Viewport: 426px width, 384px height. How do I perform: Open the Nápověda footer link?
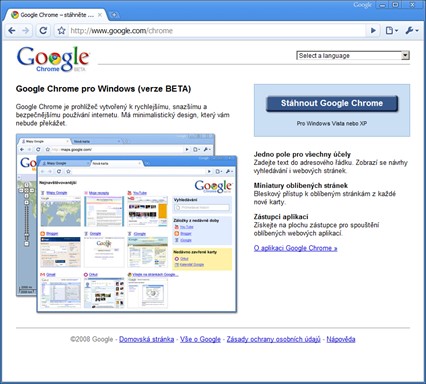tap(341, 339)
